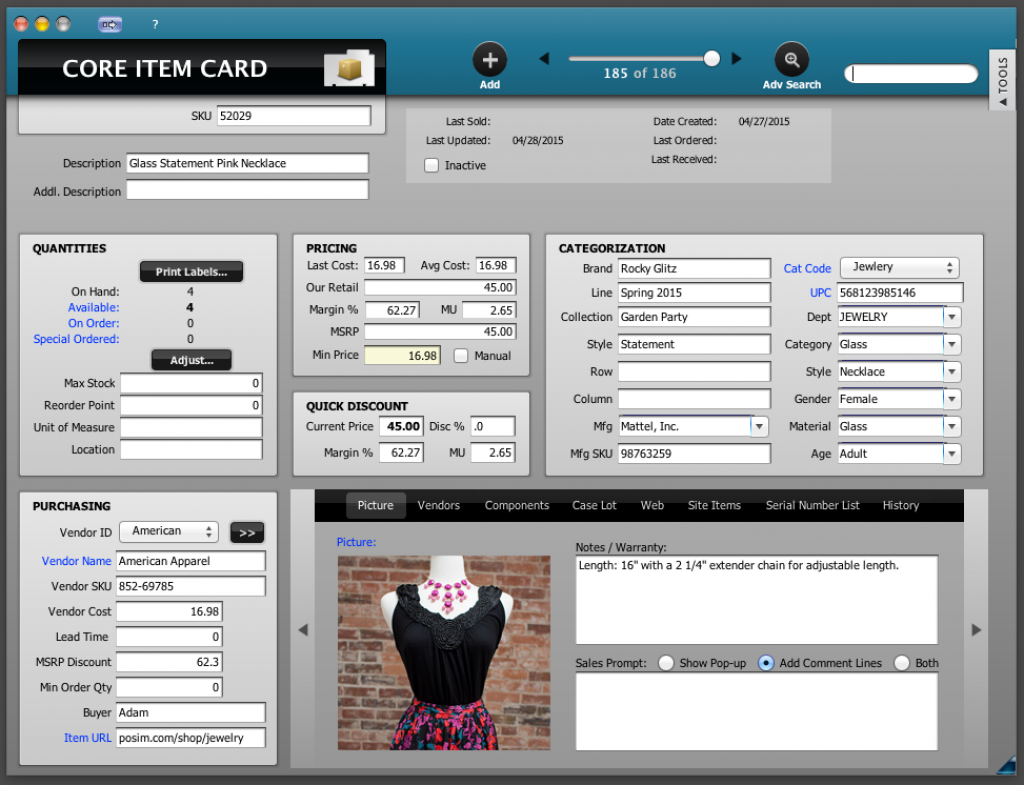Click the search field at the top right
1024x785 pixels.
[x=910, y=73]
